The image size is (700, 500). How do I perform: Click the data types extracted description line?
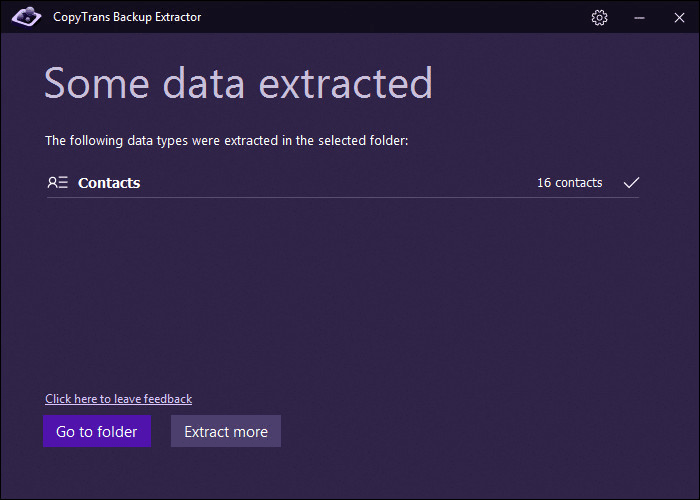[227, 141]
